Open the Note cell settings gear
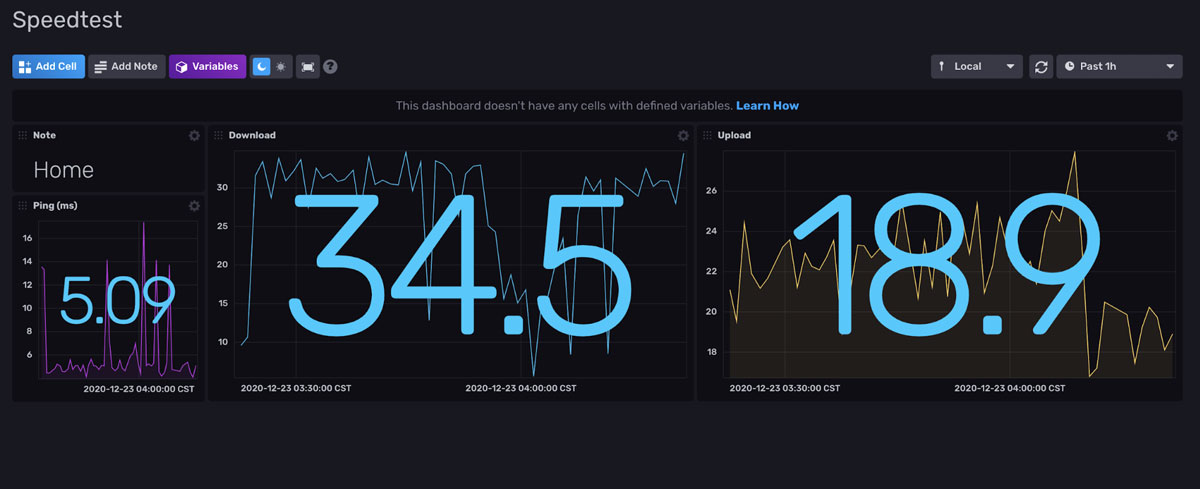Image resolution: width=1200 pixels, height=489 pixels. pyautogui.click(x=194, y=136)
